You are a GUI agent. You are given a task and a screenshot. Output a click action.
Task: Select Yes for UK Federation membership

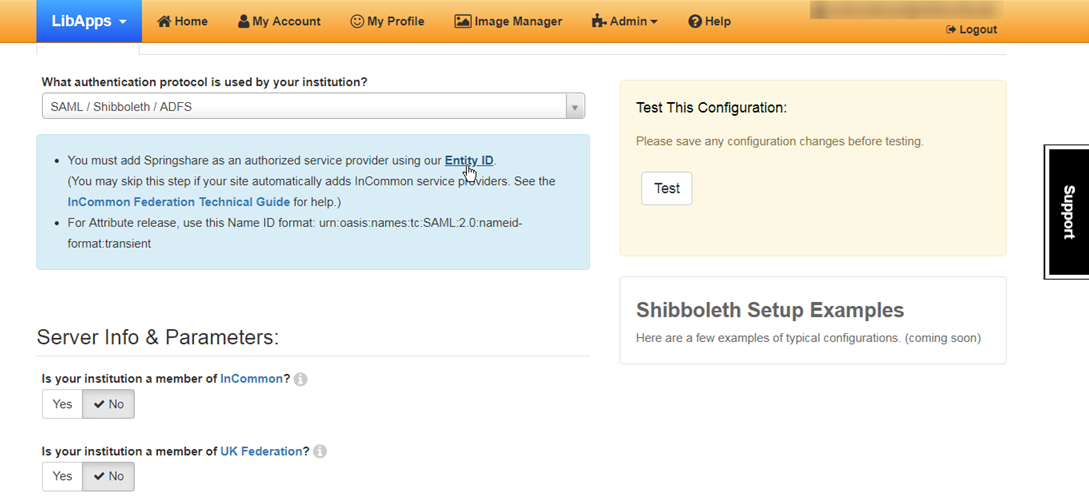[x=63, y=476]
